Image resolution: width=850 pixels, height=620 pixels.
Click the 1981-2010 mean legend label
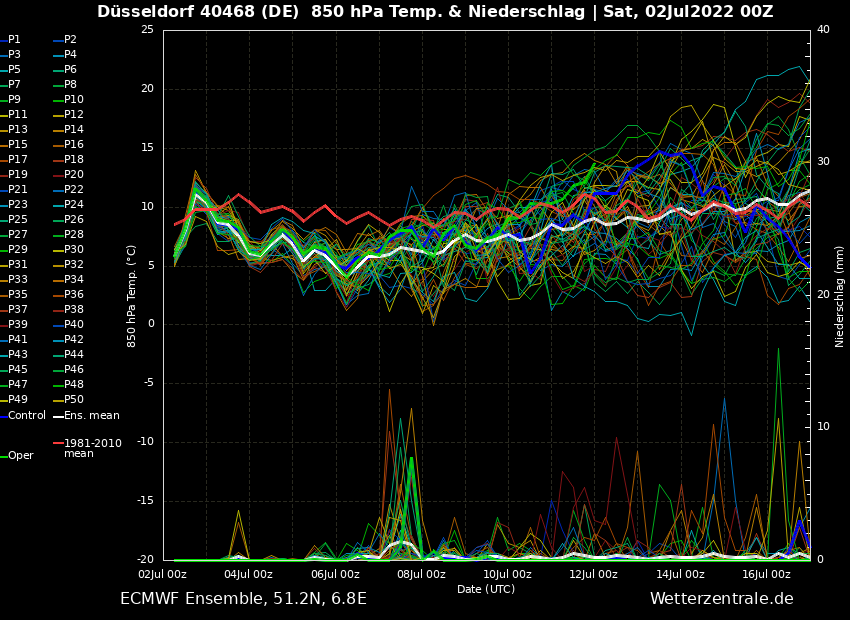click(92, 448)
